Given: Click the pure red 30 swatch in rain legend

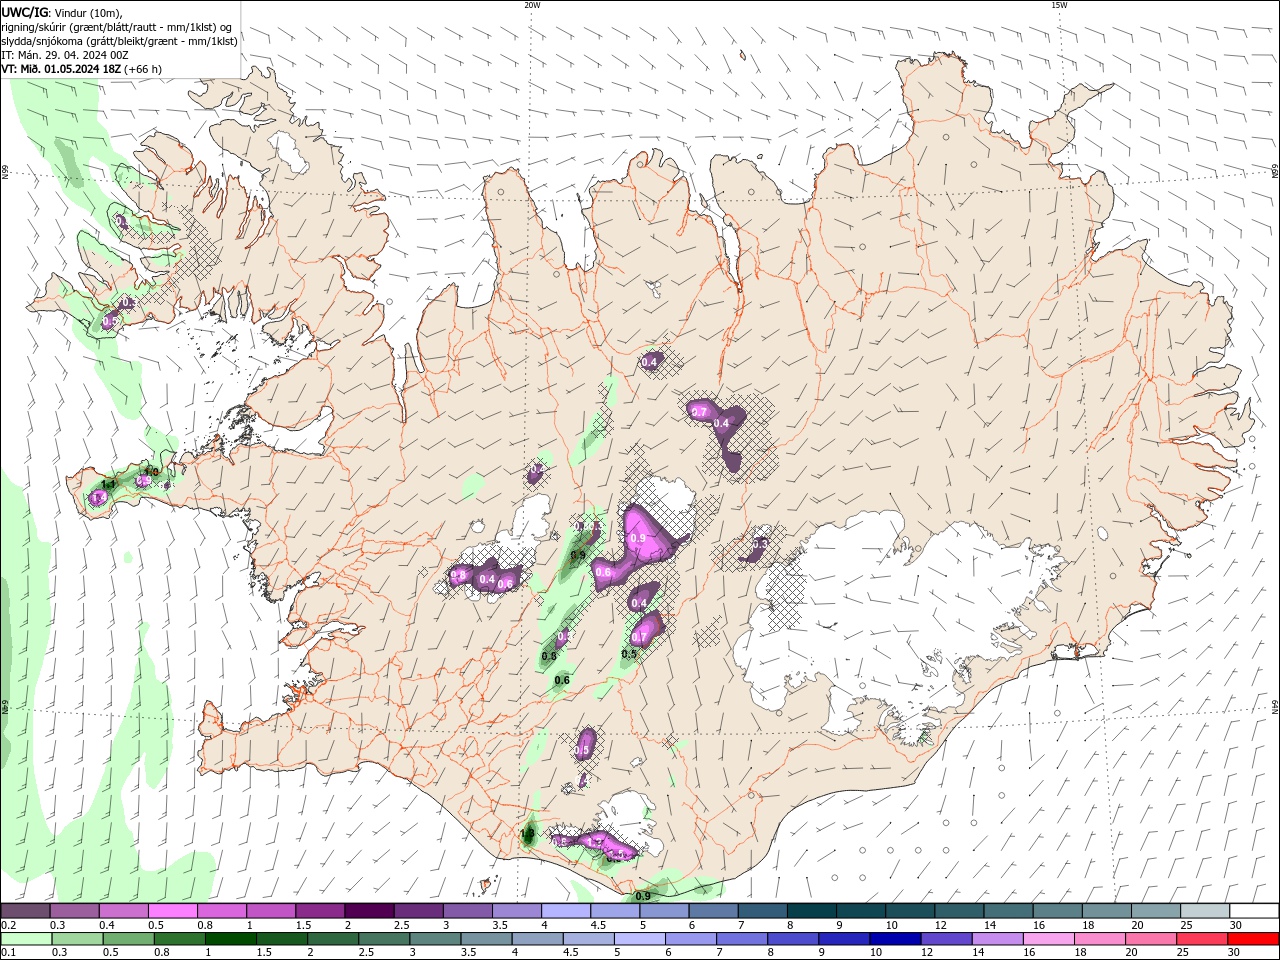Looking at the screenshot, I should click(1253, 938).
